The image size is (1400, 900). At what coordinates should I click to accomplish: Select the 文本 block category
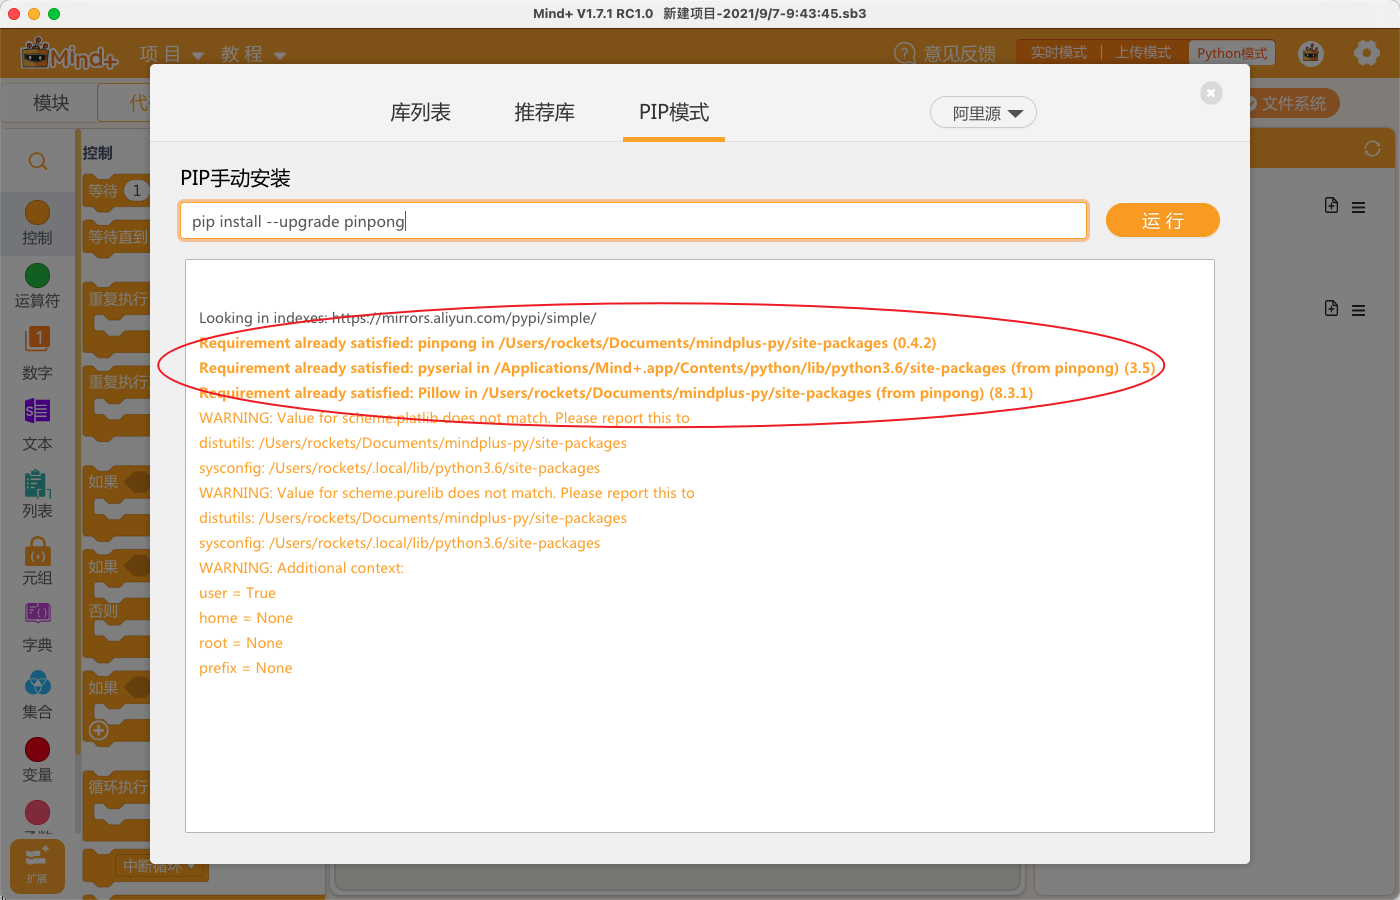37,424
